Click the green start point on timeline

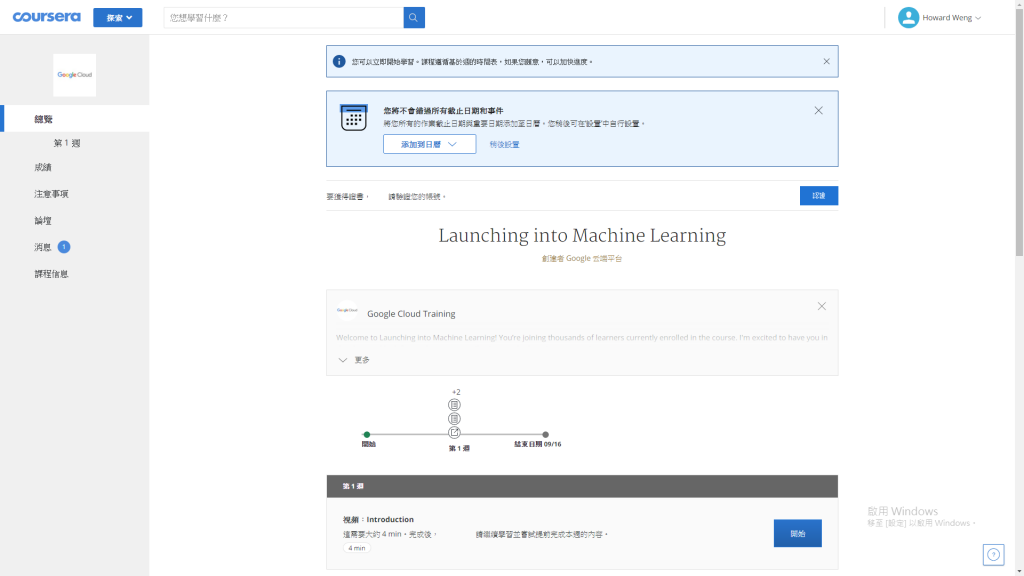(x=367, y=434)
